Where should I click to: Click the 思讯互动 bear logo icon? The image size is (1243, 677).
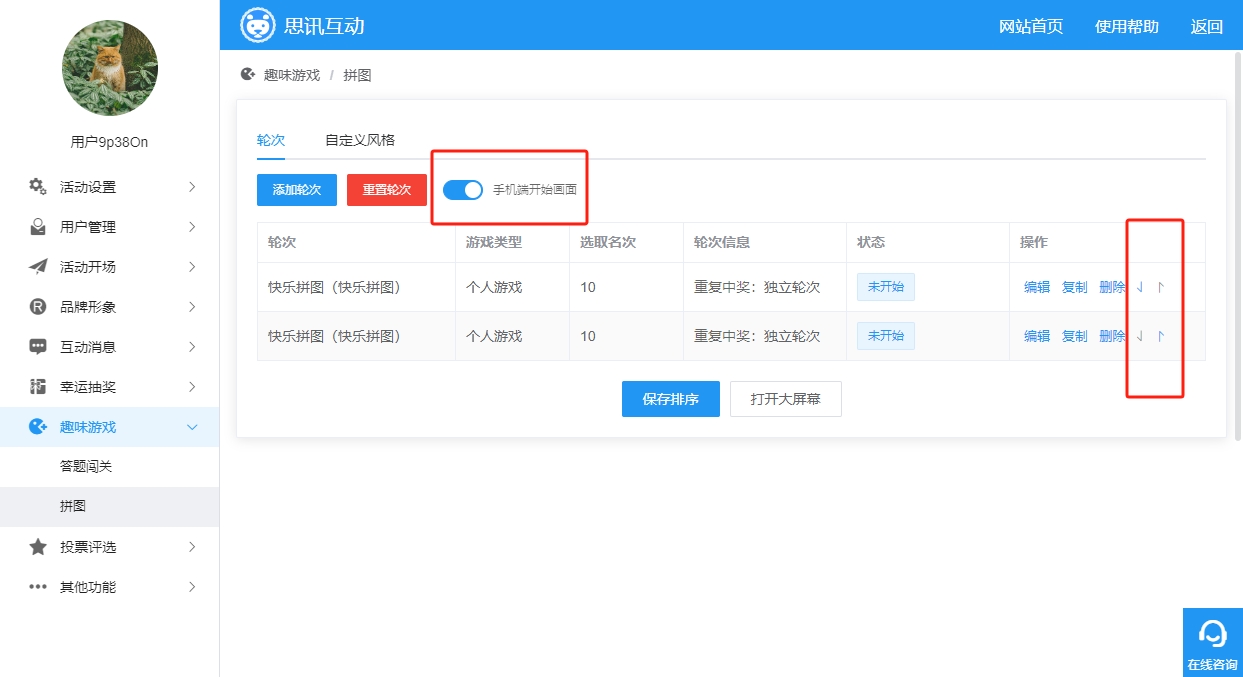258,25
